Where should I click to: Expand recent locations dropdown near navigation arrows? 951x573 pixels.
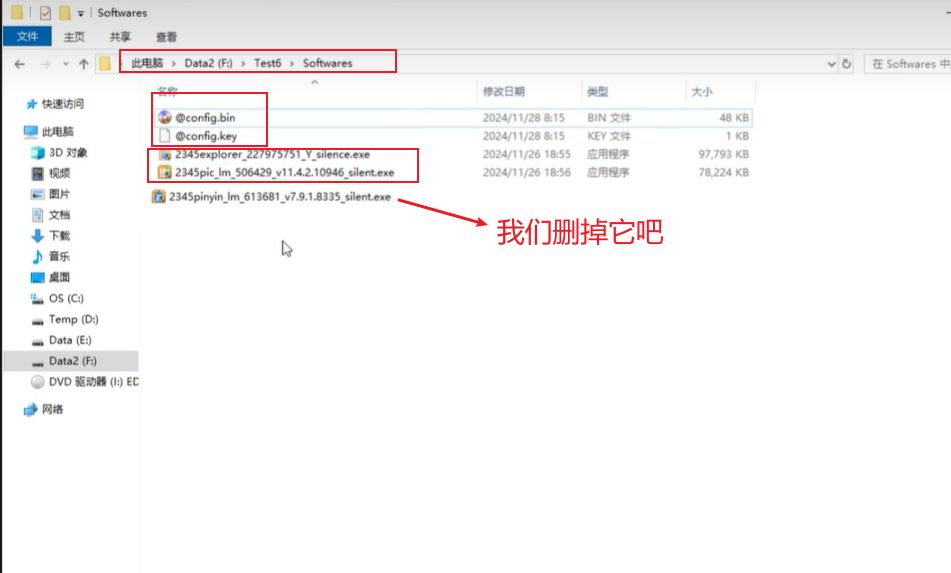(66, 63)
